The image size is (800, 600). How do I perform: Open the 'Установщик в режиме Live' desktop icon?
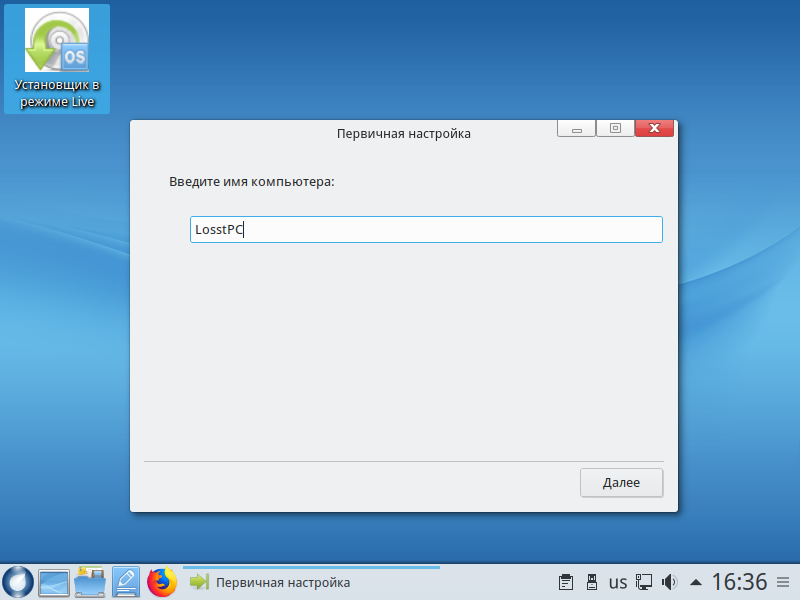[56, 59]
